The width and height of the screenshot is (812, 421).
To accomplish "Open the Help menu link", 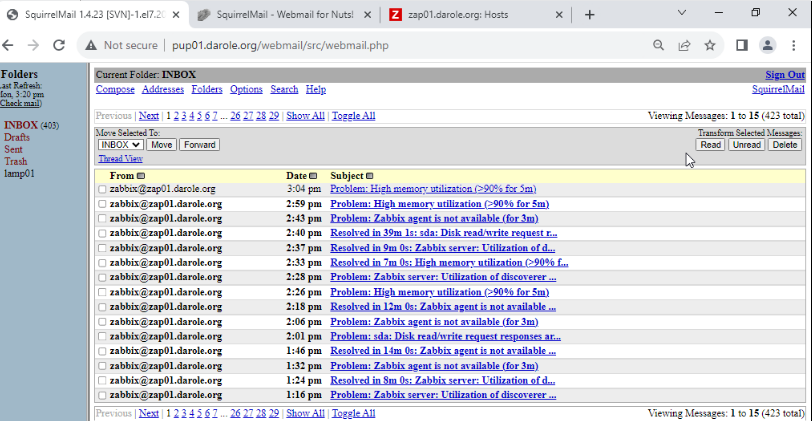I will coord(315,89).
